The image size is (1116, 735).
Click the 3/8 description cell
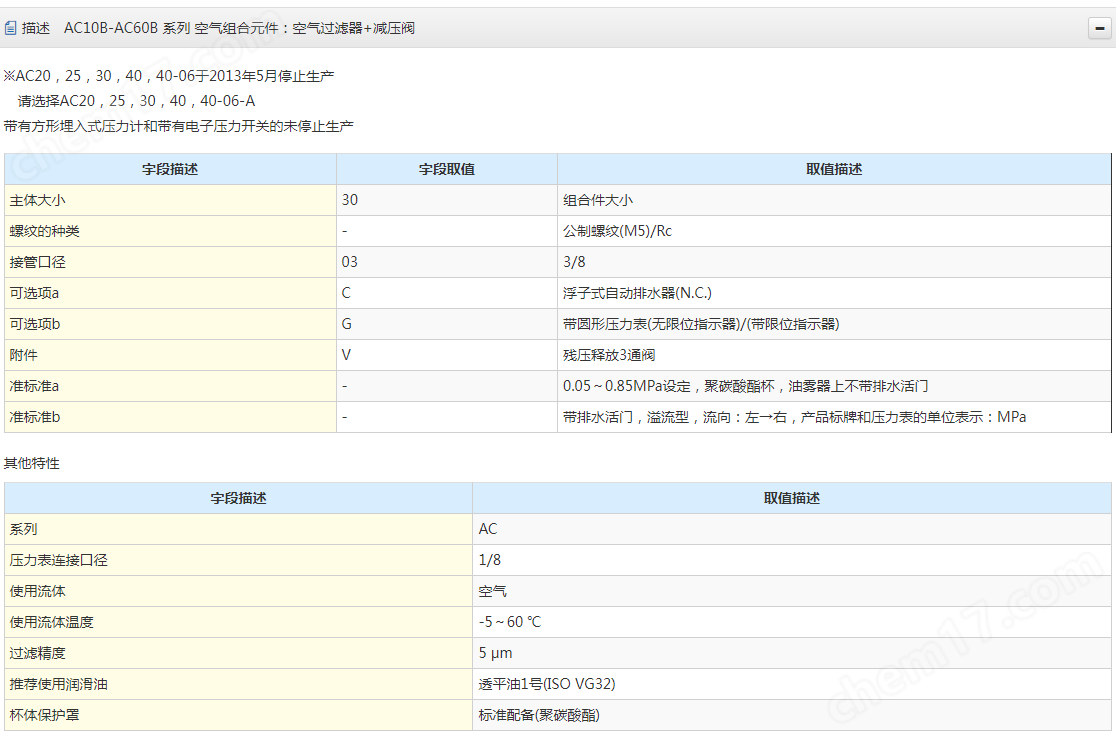point(834,263)
